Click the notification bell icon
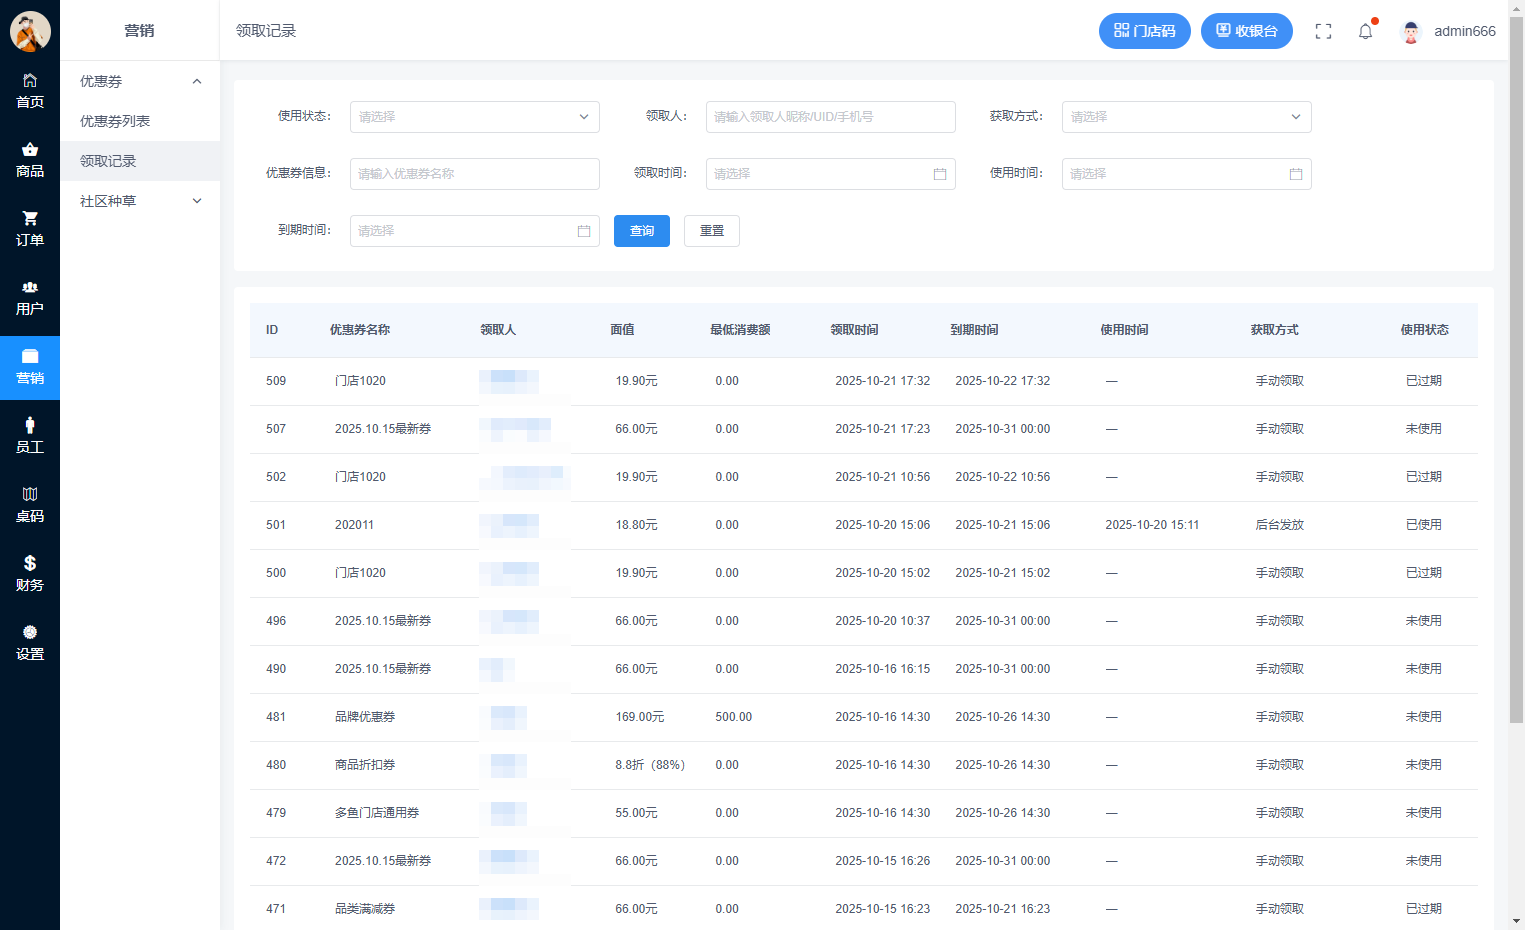 [1365, 31]
